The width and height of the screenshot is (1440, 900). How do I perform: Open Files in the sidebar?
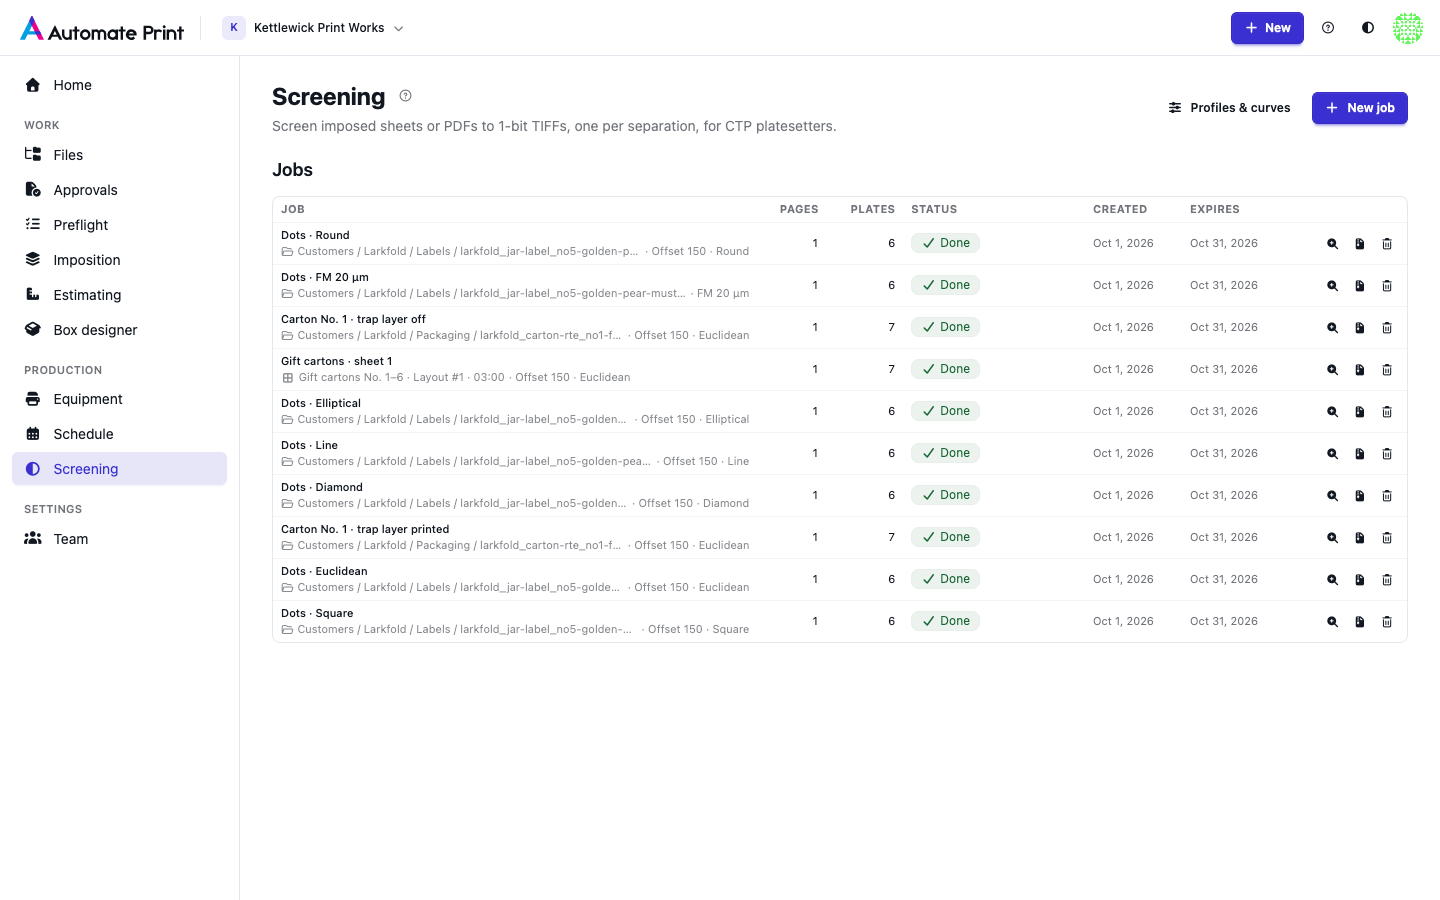pos(120,155)
